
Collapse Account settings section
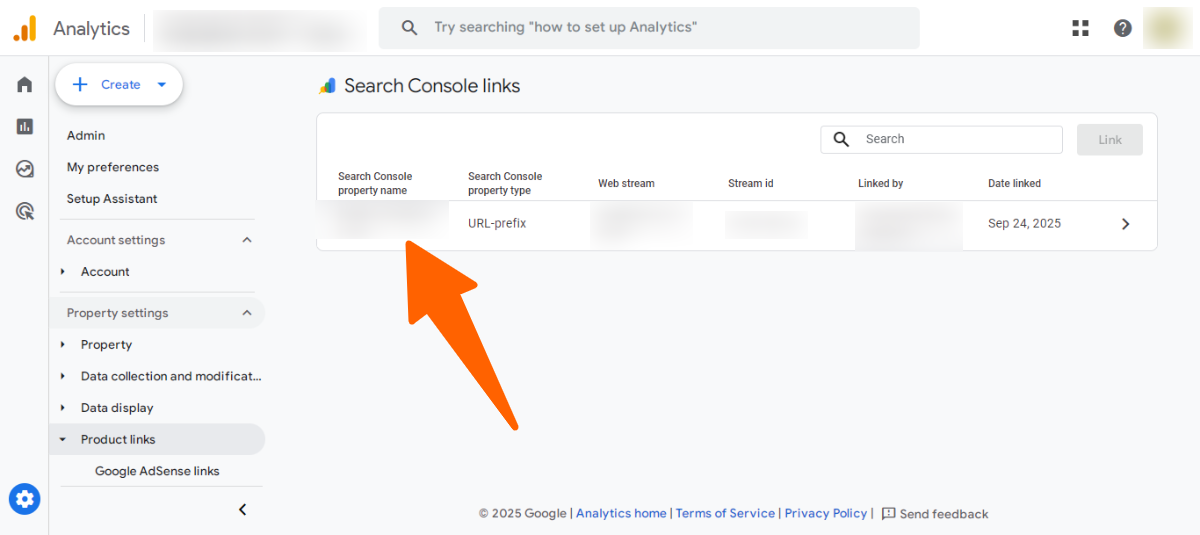[247, 240]
